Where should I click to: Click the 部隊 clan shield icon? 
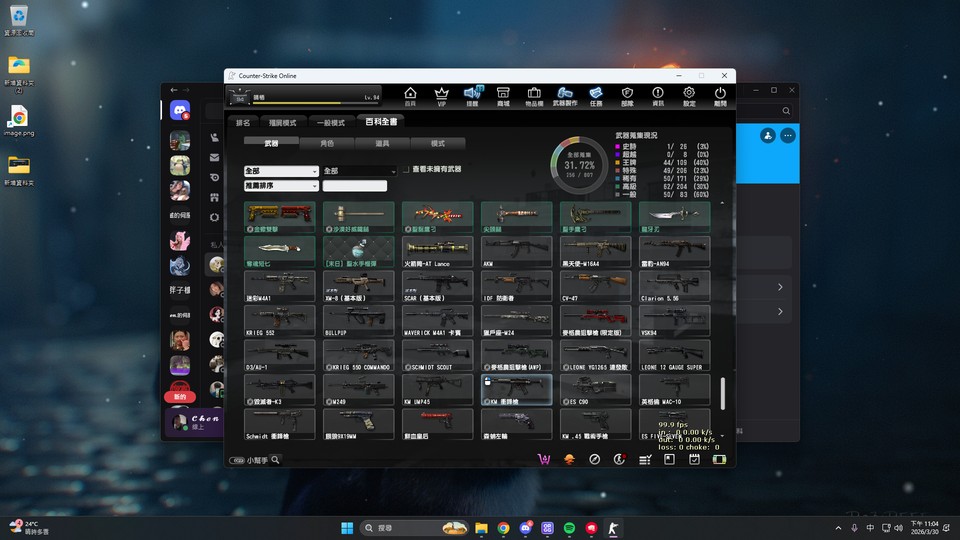[627, 95]
